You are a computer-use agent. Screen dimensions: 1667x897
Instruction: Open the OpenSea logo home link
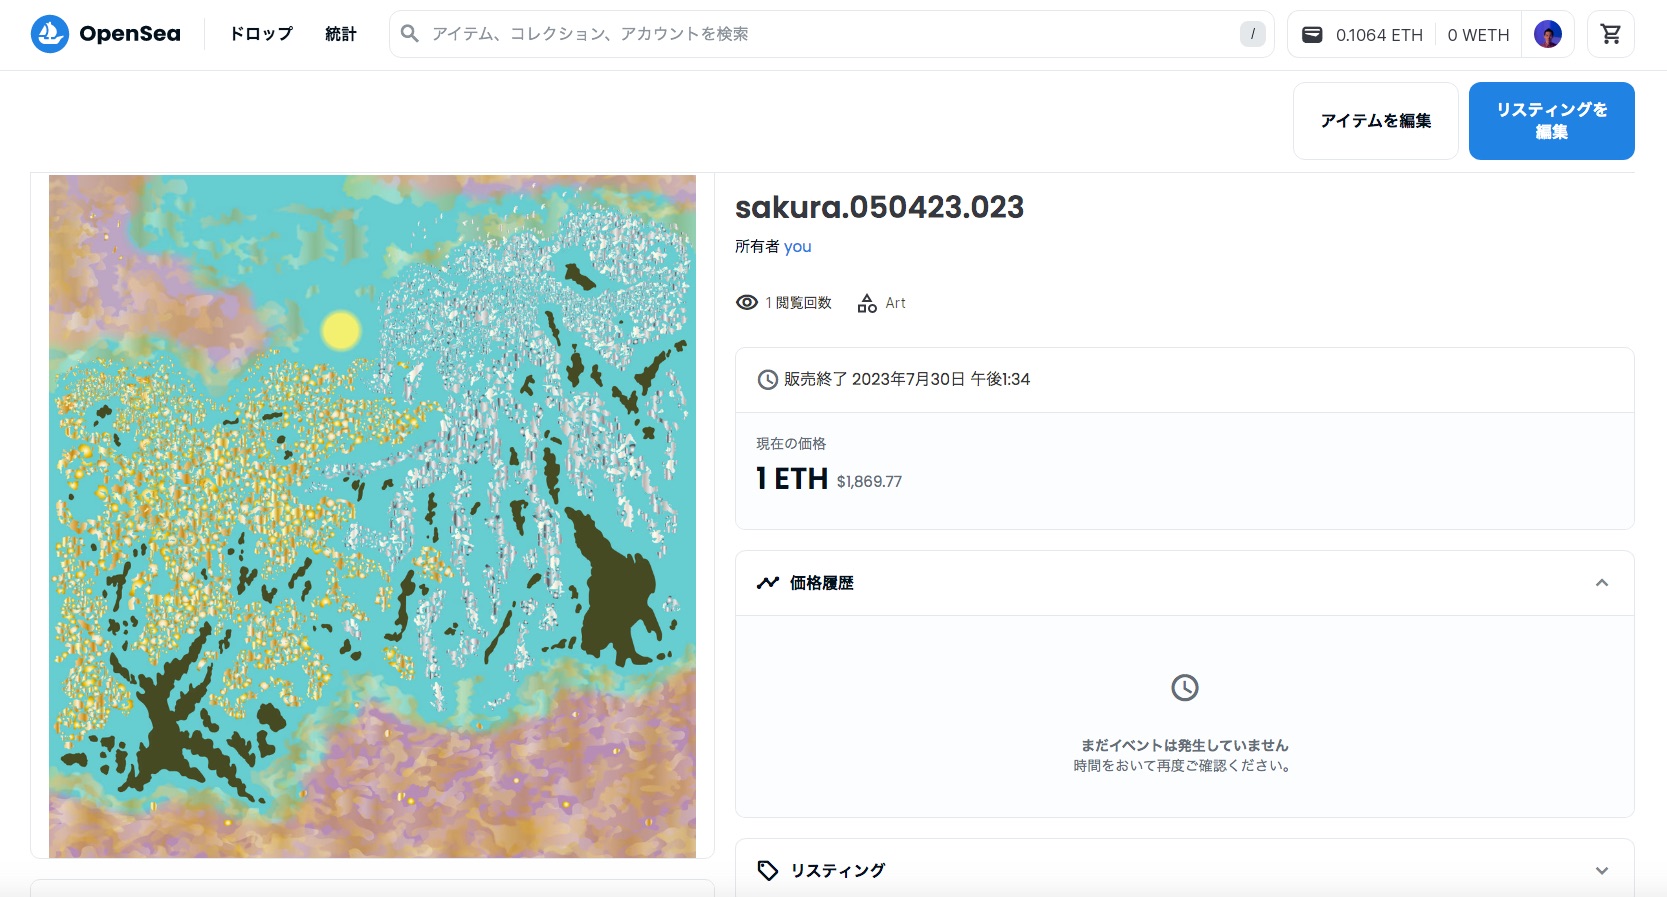coord(106,34)
